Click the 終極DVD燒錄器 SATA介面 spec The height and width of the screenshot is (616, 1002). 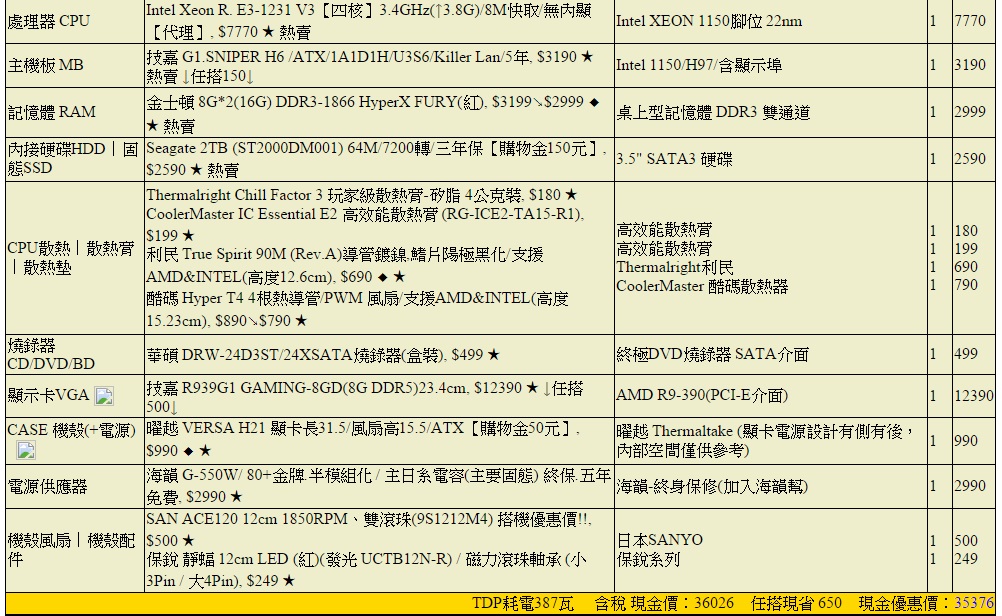tap(713, 355)
